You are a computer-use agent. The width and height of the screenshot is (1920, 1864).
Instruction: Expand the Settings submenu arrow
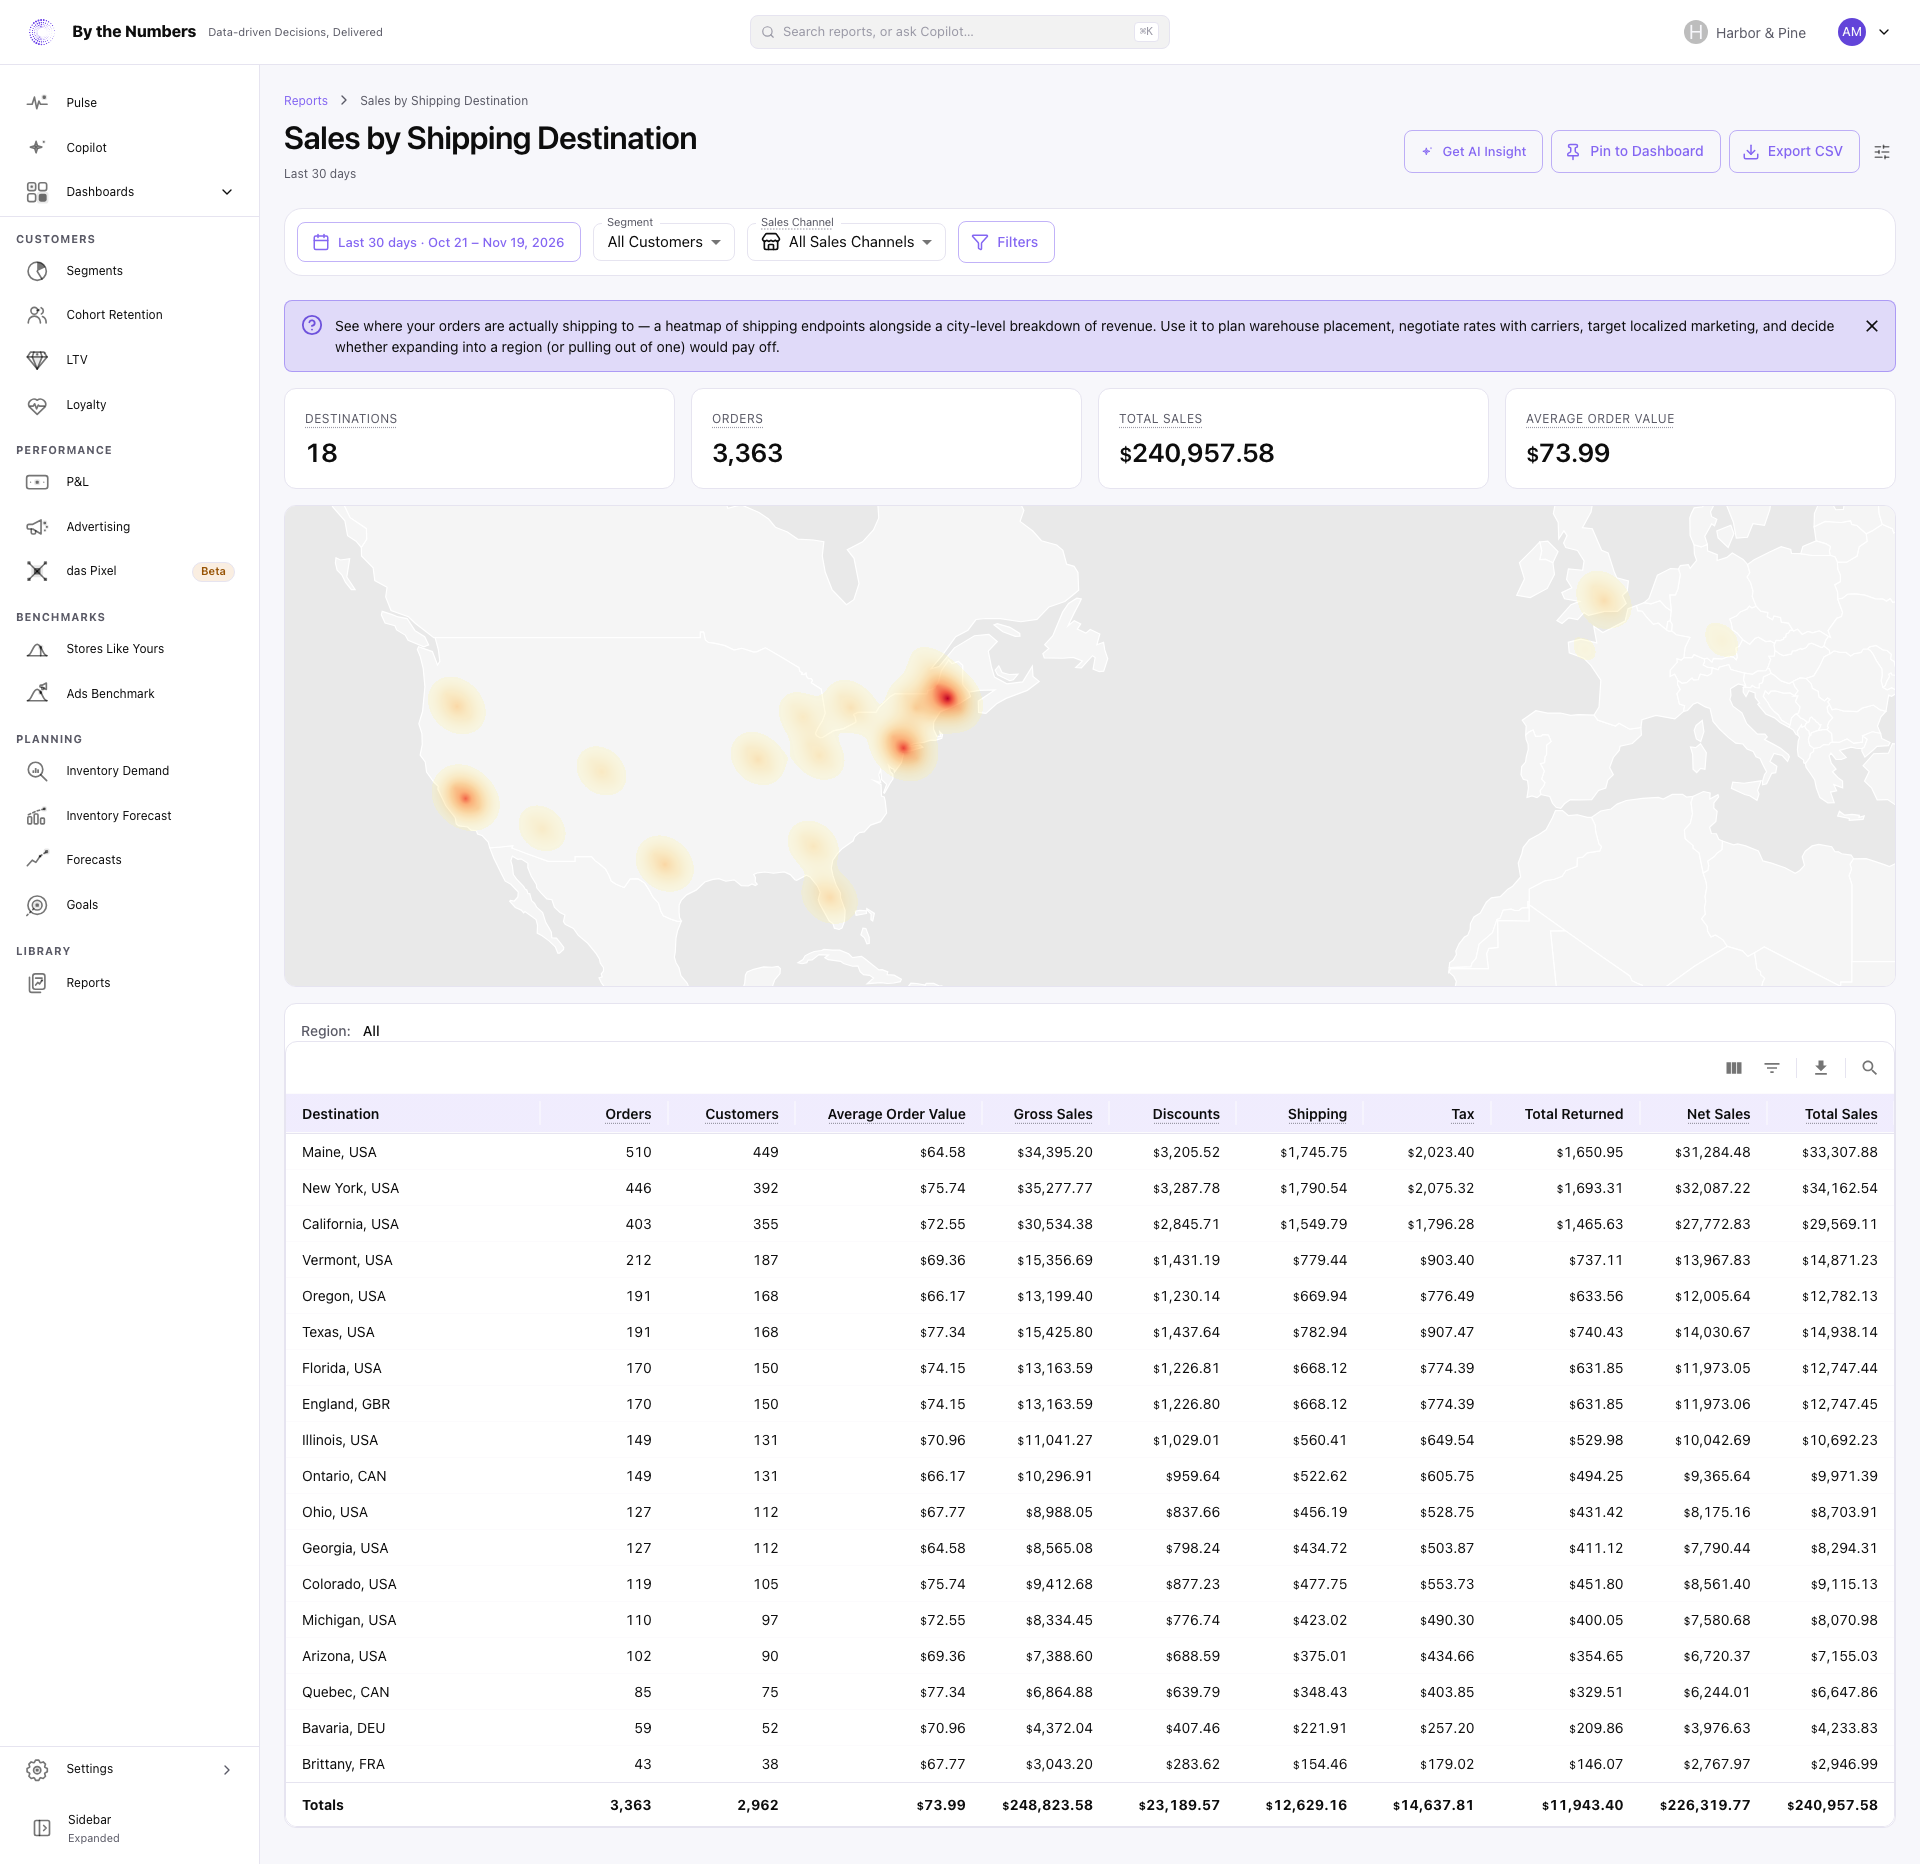tap(227, 1769)
